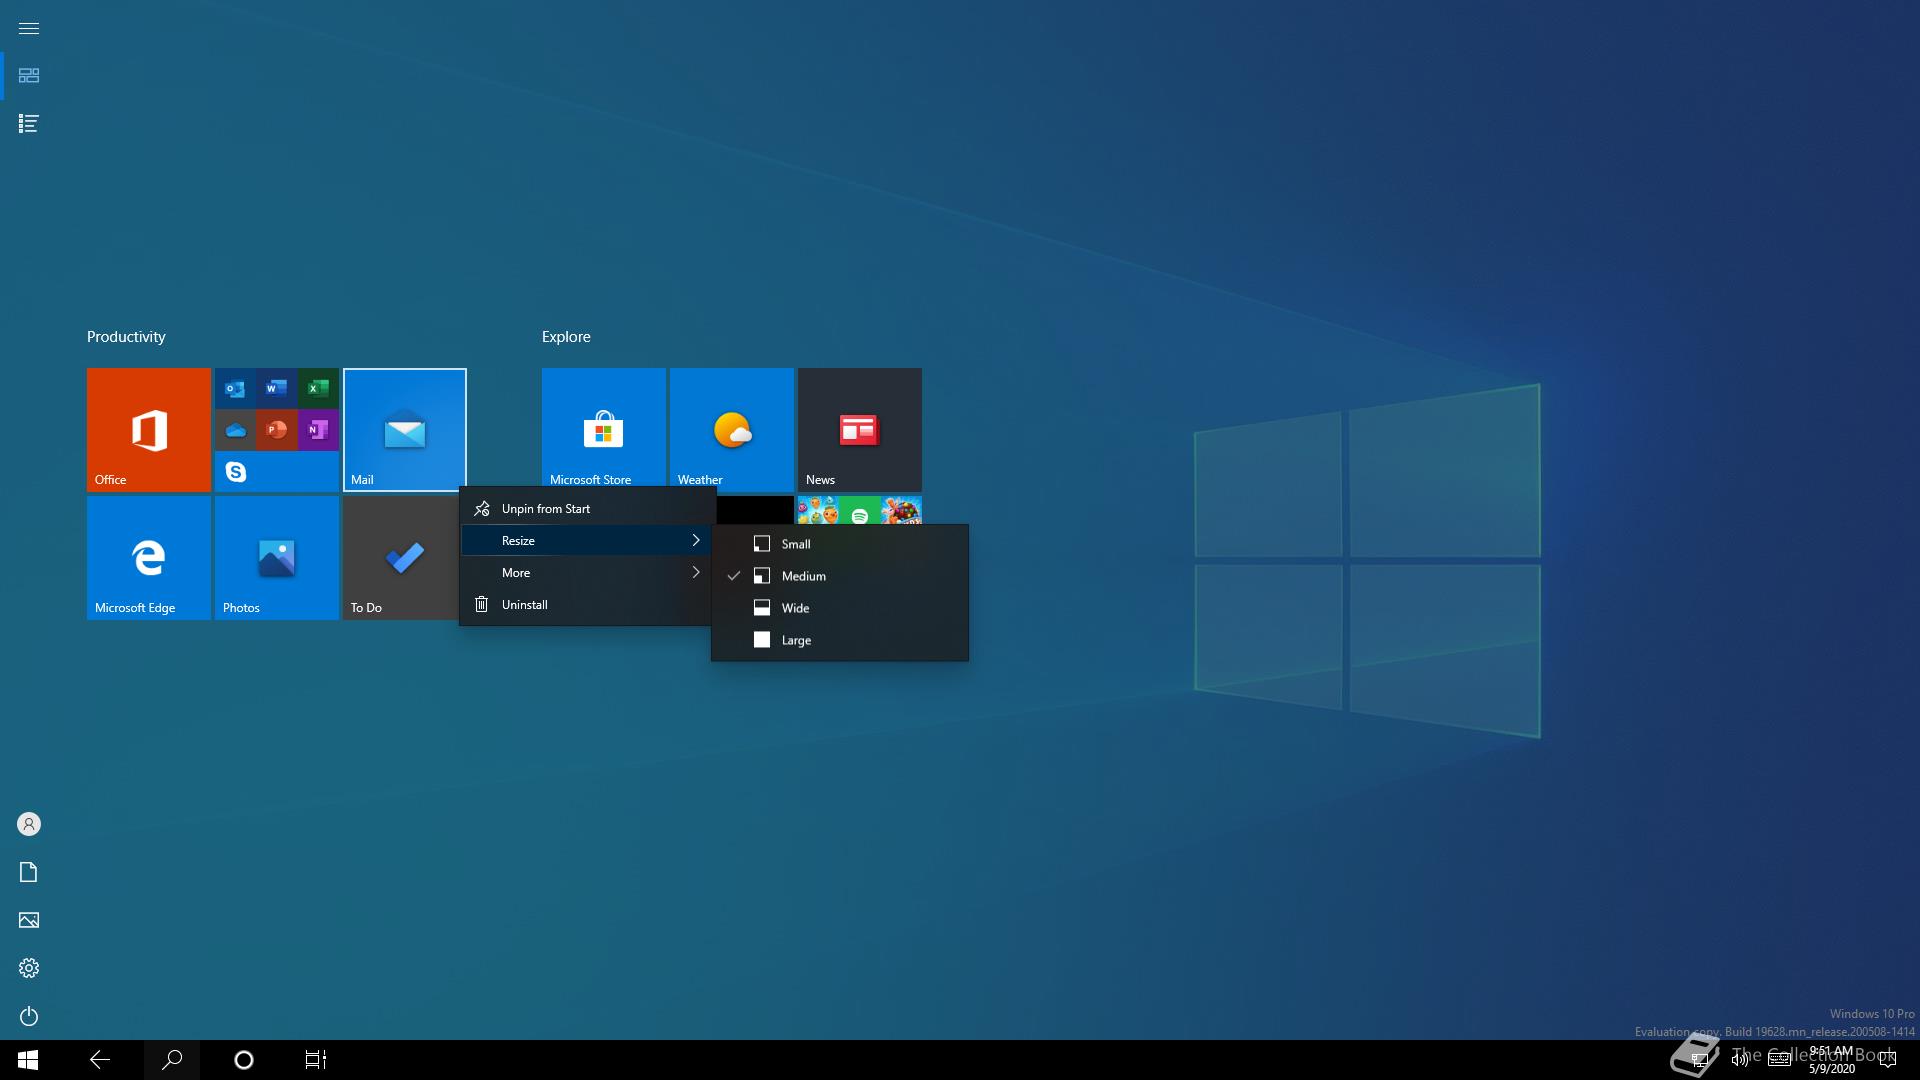Image resolution: width=1920 pixels, height=1080 pixels.
Task: Click the Productivity group header
Action: click(x=126, y=337)
